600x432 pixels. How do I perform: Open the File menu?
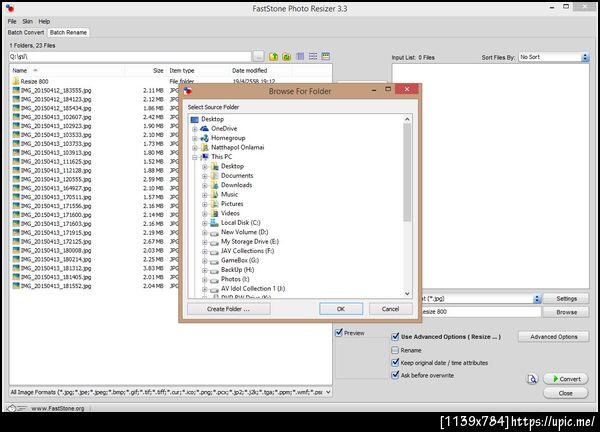pos(12,21)
